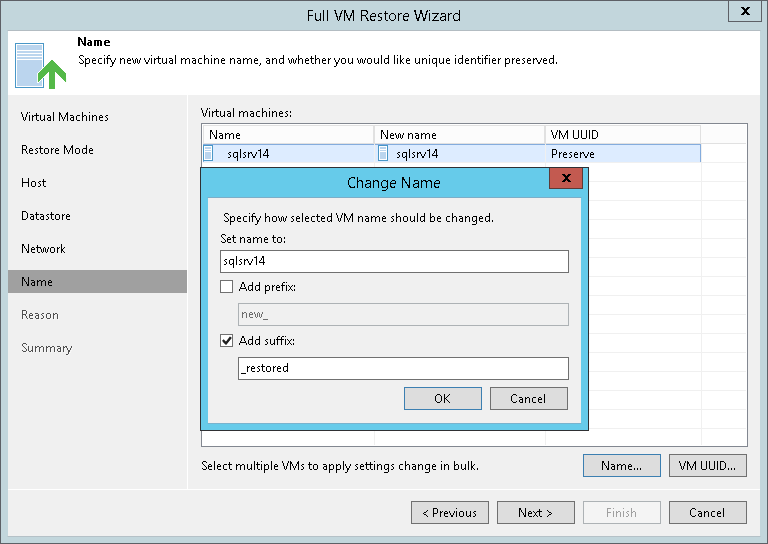
Task: Click the Set name to text field
Action: coord(394,261)
